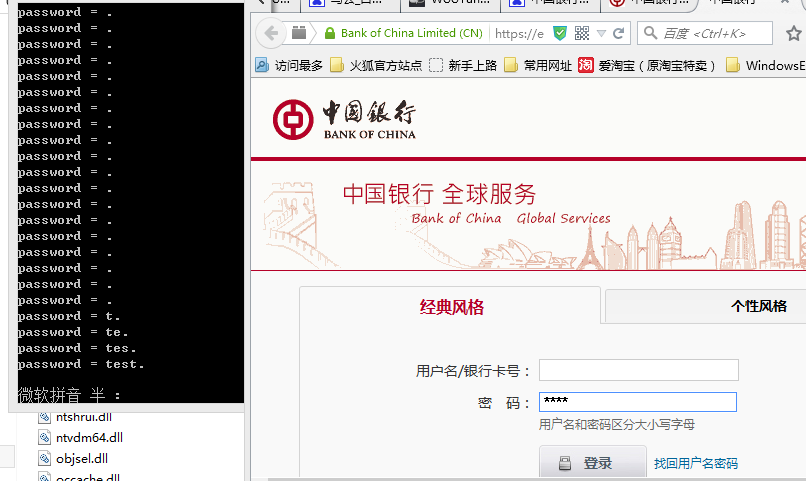Open the 火狐官方站点 bookmark folder
This screenshot has height=481, width=806.
point(376,65)
